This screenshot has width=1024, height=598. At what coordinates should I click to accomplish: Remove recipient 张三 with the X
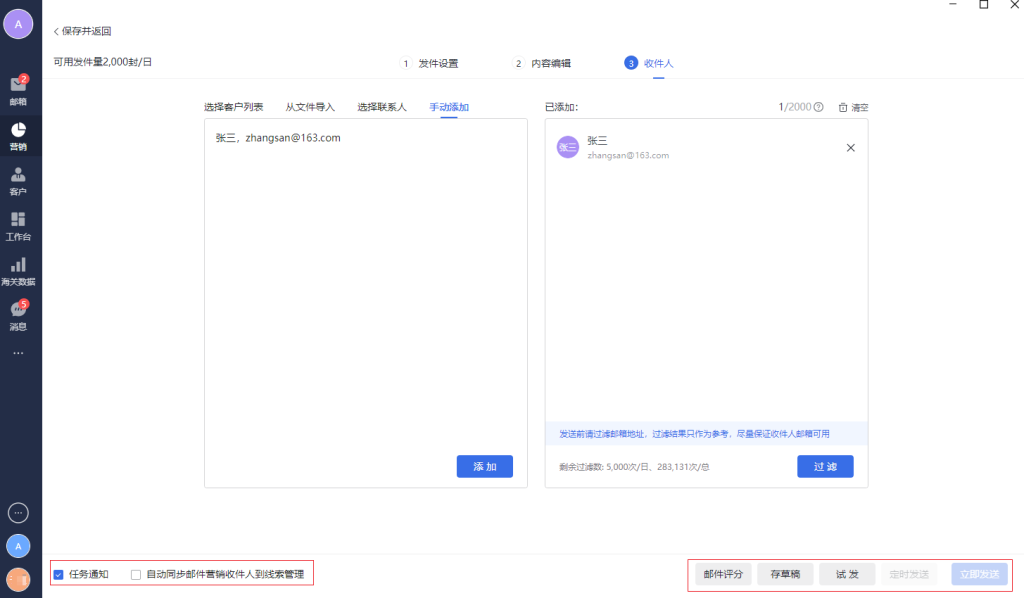coord(851,148)
